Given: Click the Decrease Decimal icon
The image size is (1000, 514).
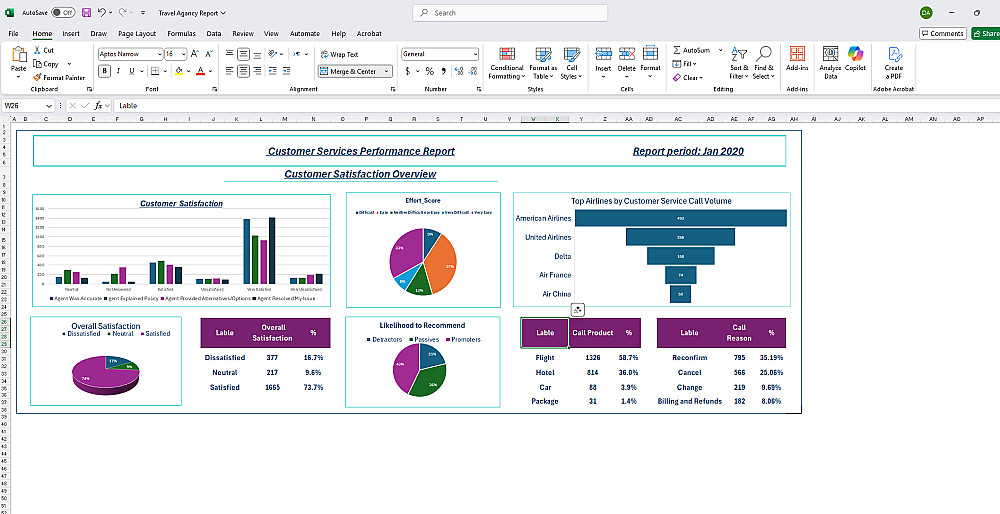Looking at the screenshot, I should [473, 71].
